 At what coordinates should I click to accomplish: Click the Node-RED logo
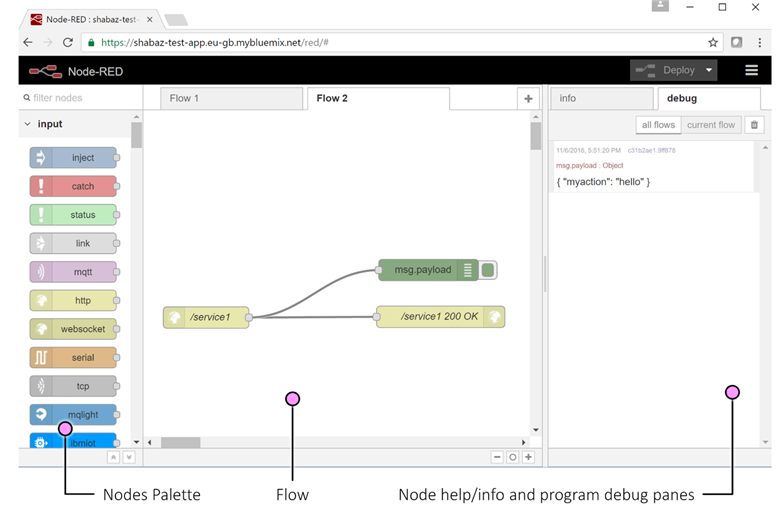point(45,72)
